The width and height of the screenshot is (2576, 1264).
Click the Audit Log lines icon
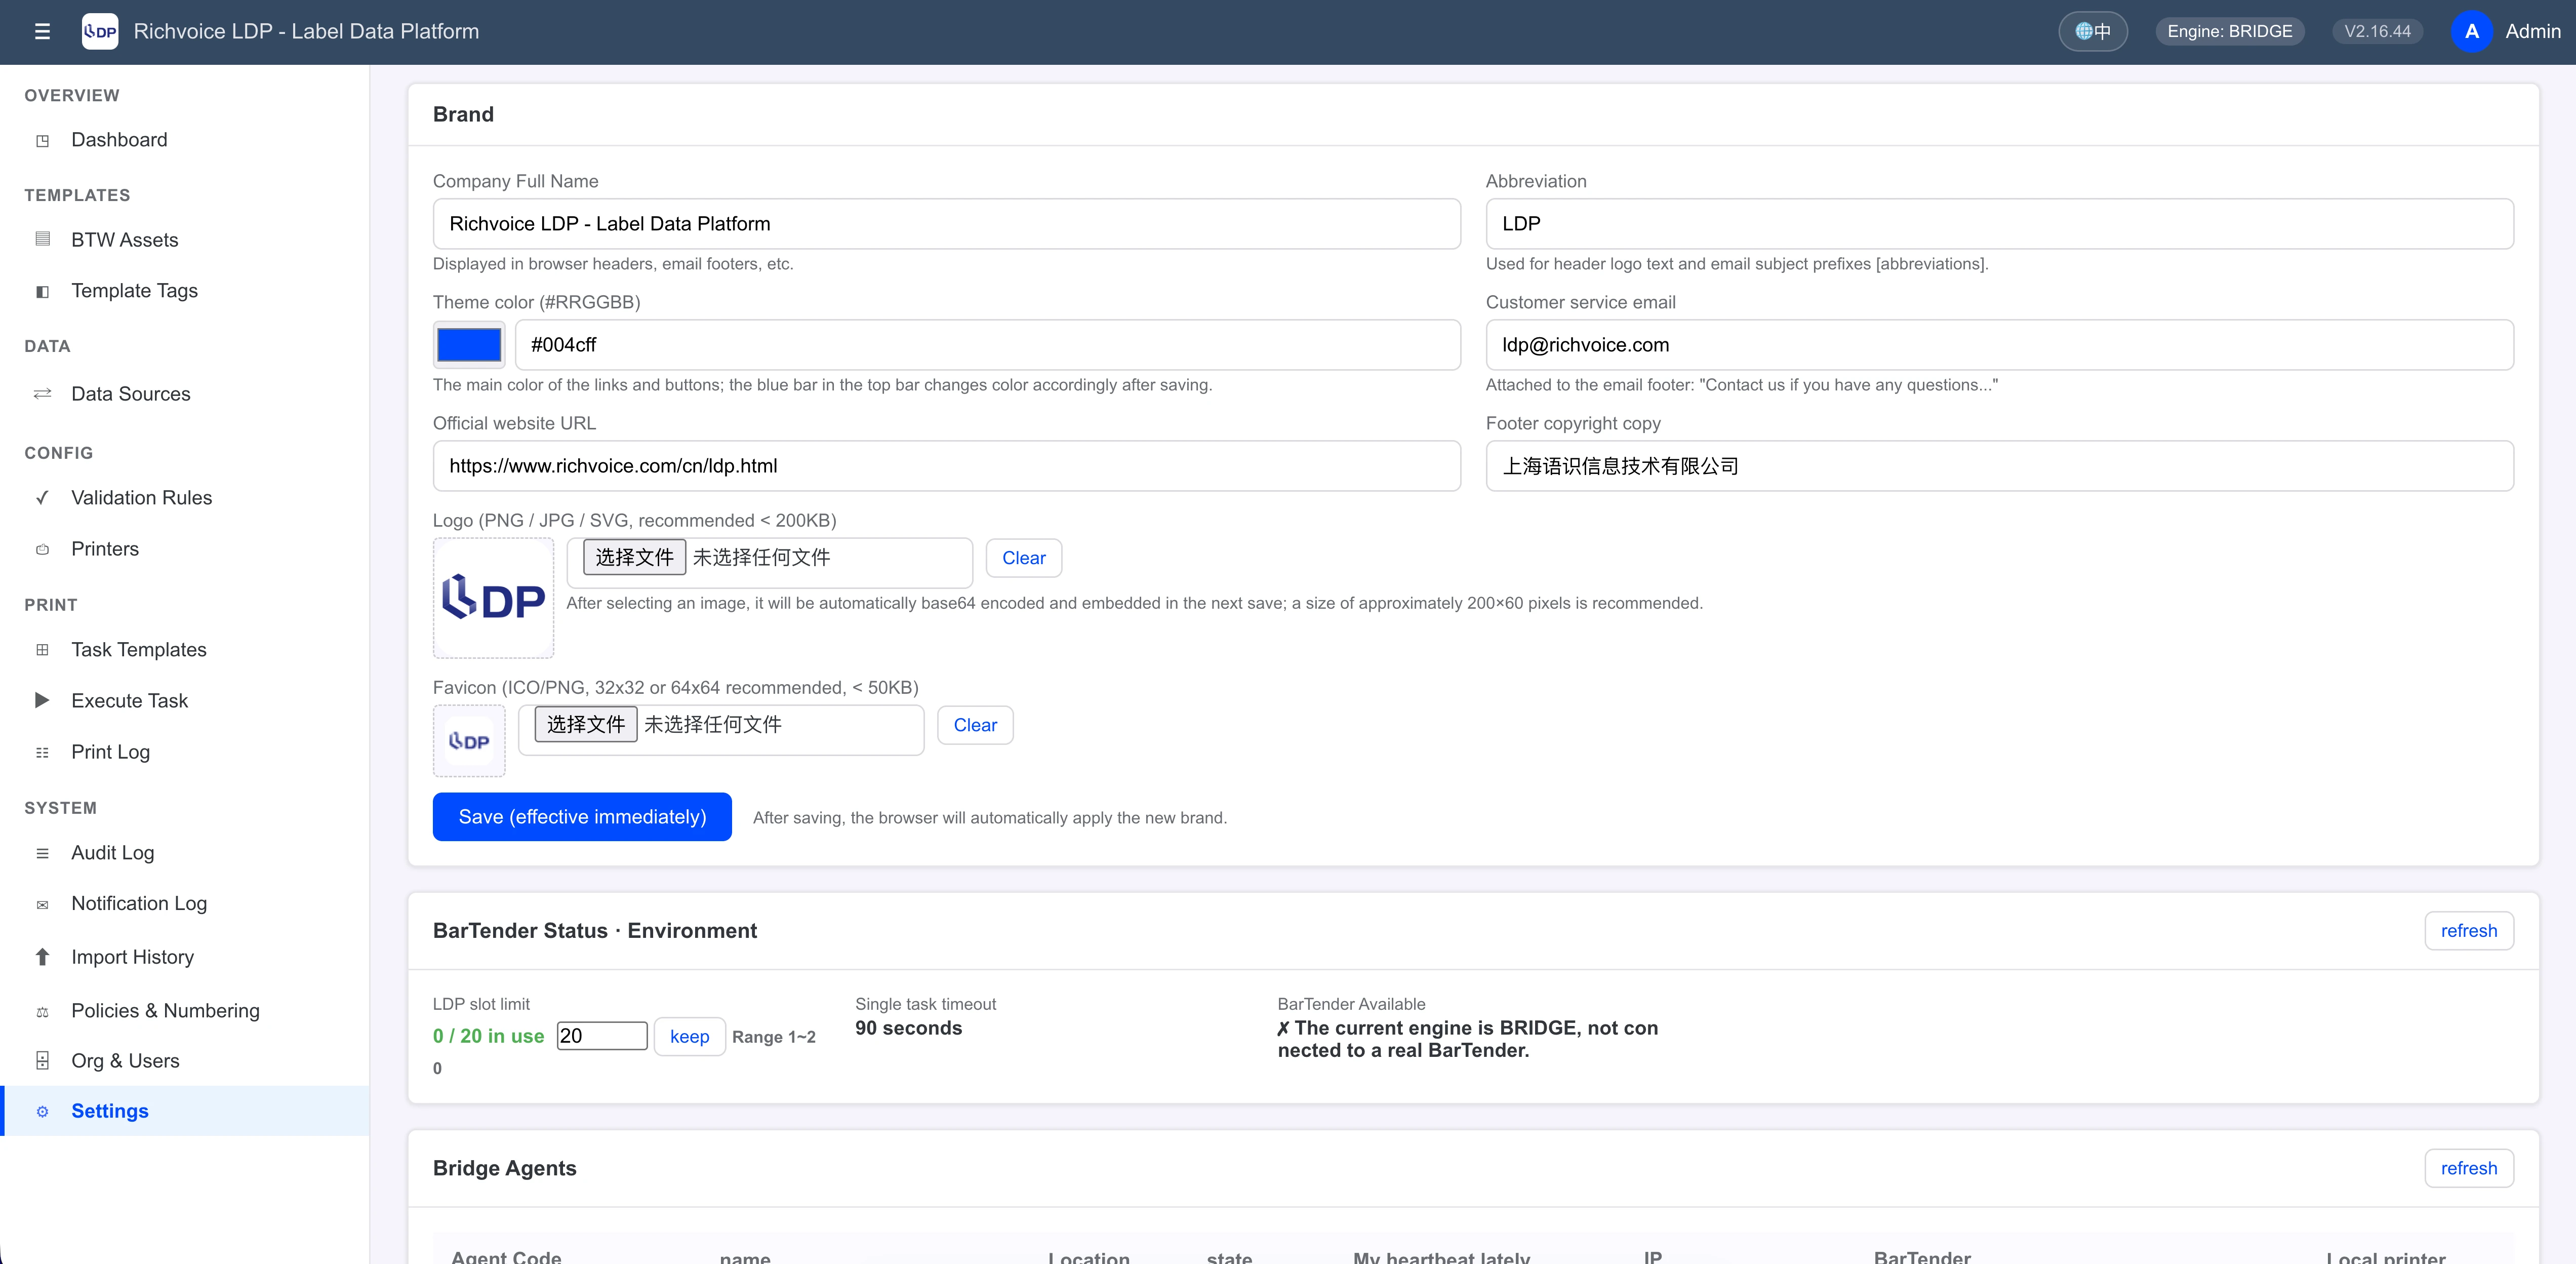42,853
